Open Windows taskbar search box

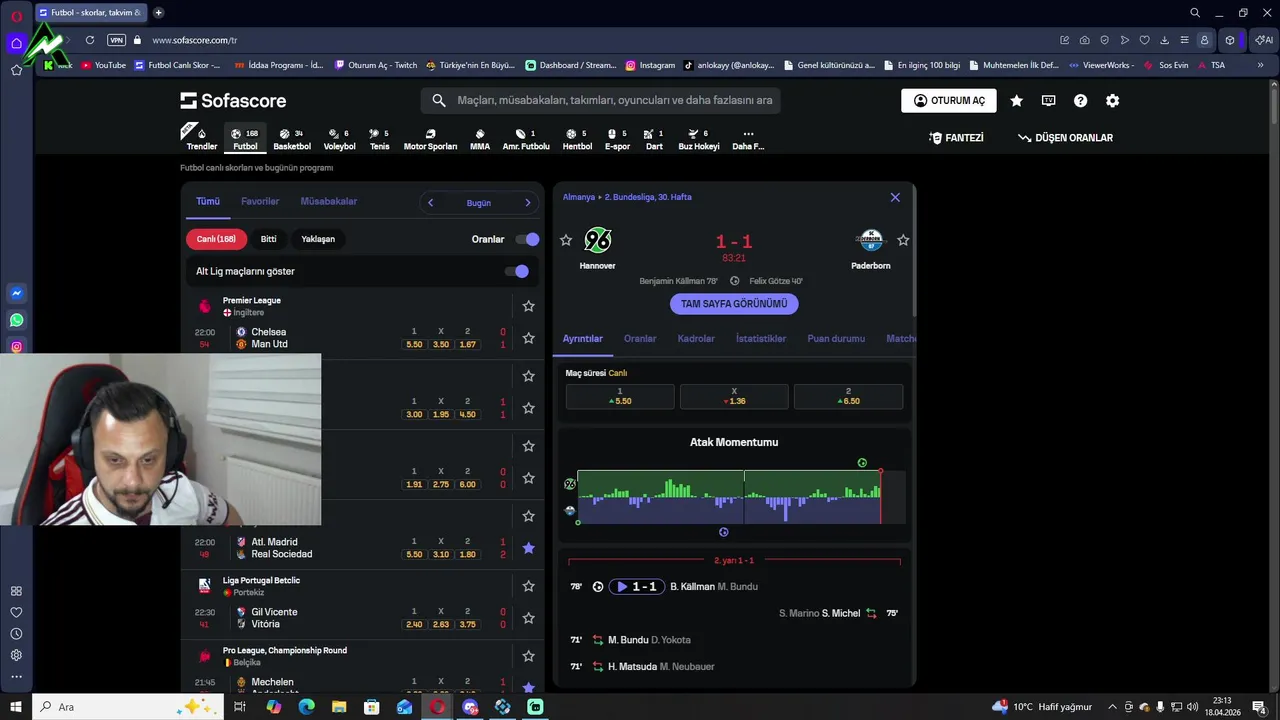(128, 707)
